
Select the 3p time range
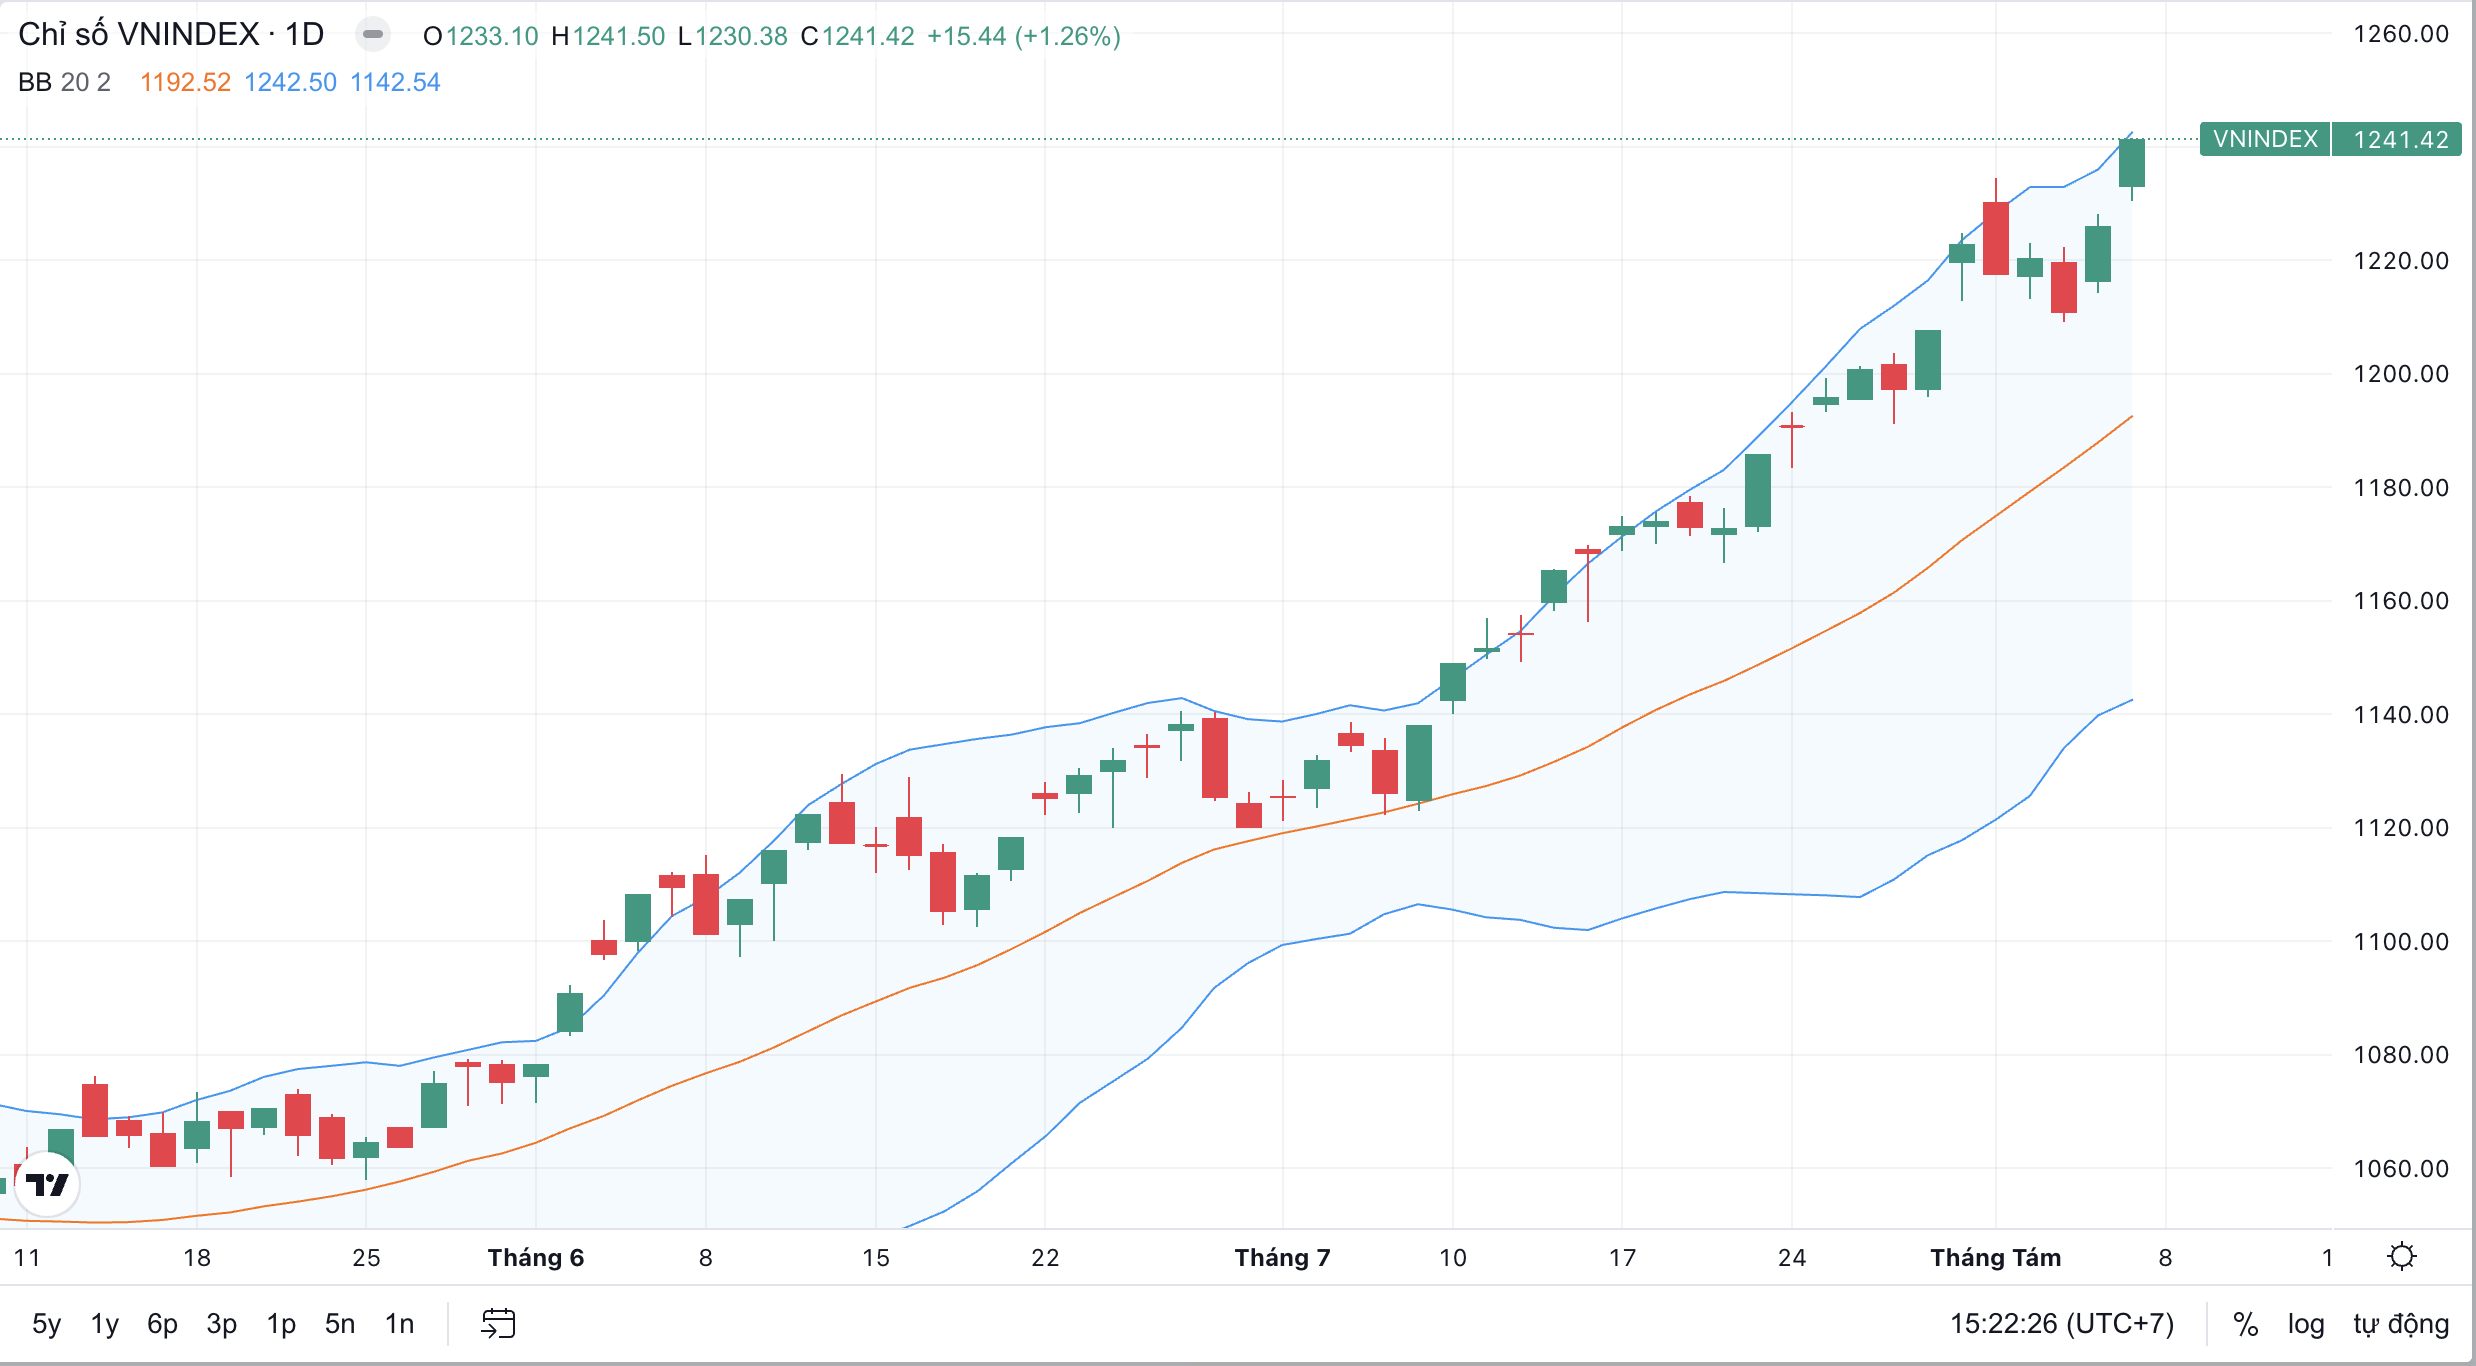coord(221,1323)
